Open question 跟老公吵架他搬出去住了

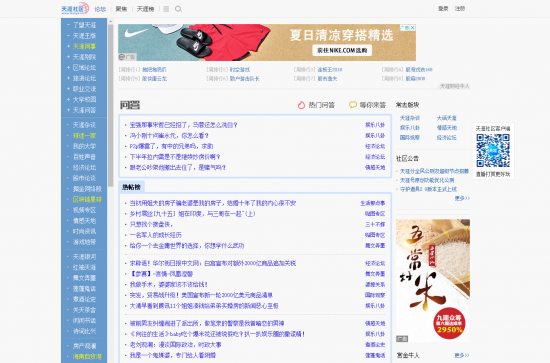pos(178,167)
